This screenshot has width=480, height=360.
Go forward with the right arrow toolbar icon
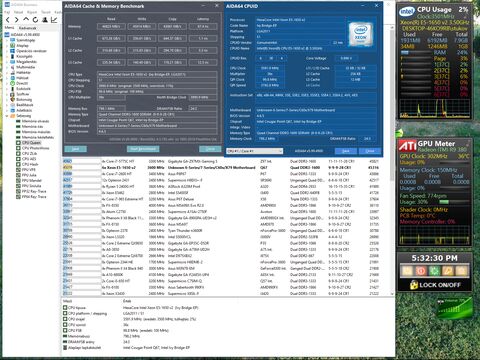(x=17, y=20)
